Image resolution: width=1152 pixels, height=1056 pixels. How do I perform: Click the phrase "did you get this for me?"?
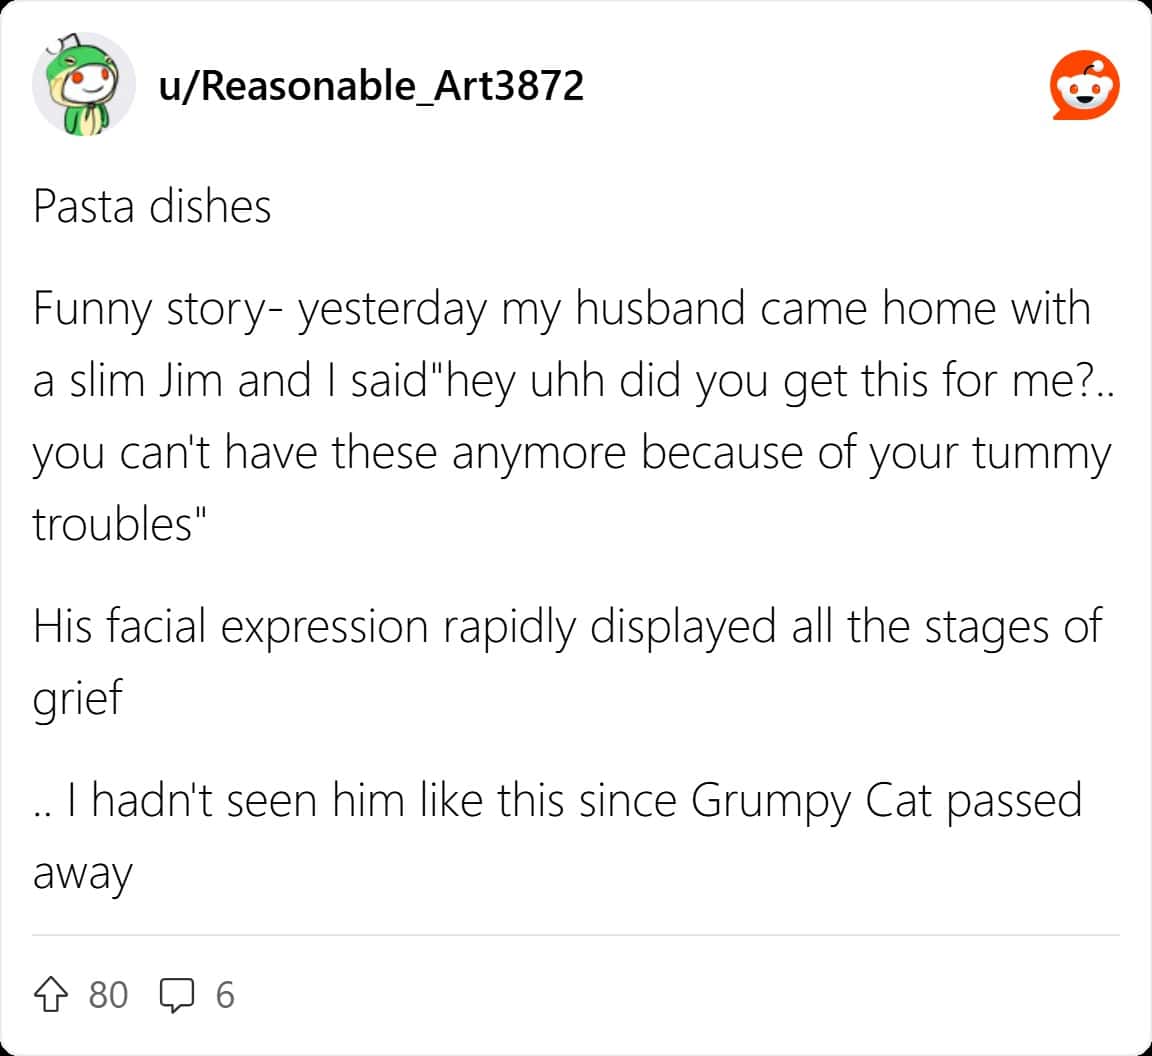click(x=862, y=383)
